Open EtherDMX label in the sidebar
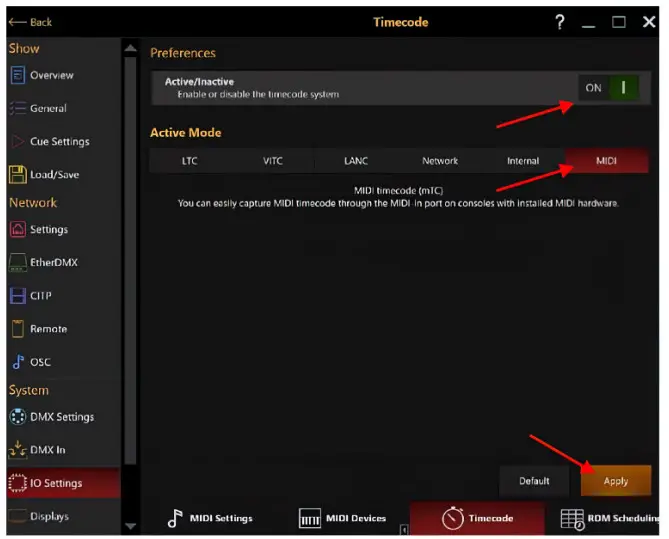 [54, 262]
